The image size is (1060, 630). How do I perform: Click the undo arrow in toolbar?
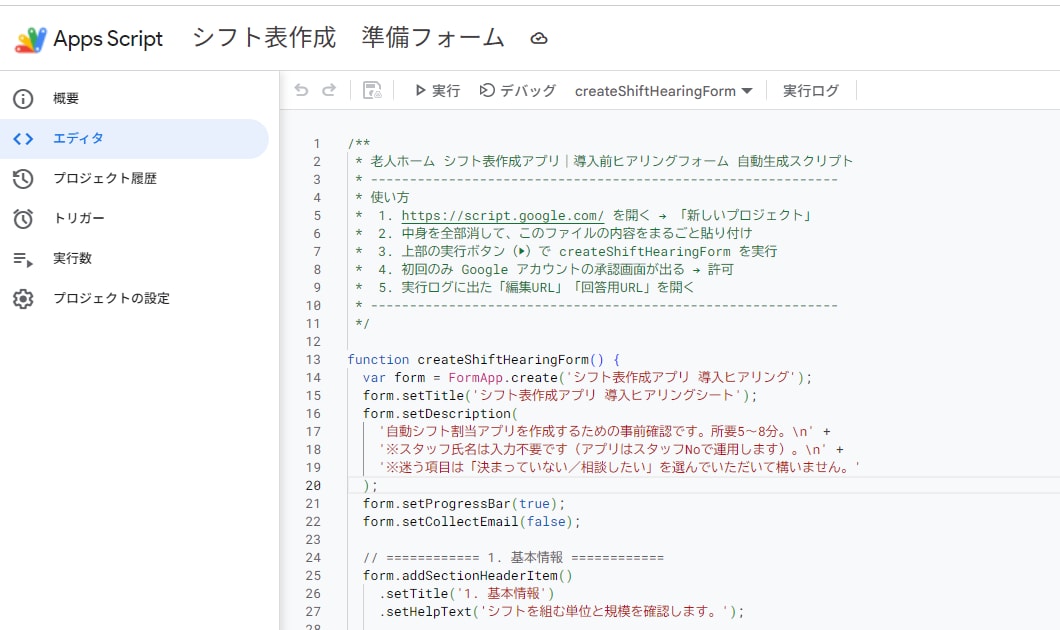[x=302, y=90]
